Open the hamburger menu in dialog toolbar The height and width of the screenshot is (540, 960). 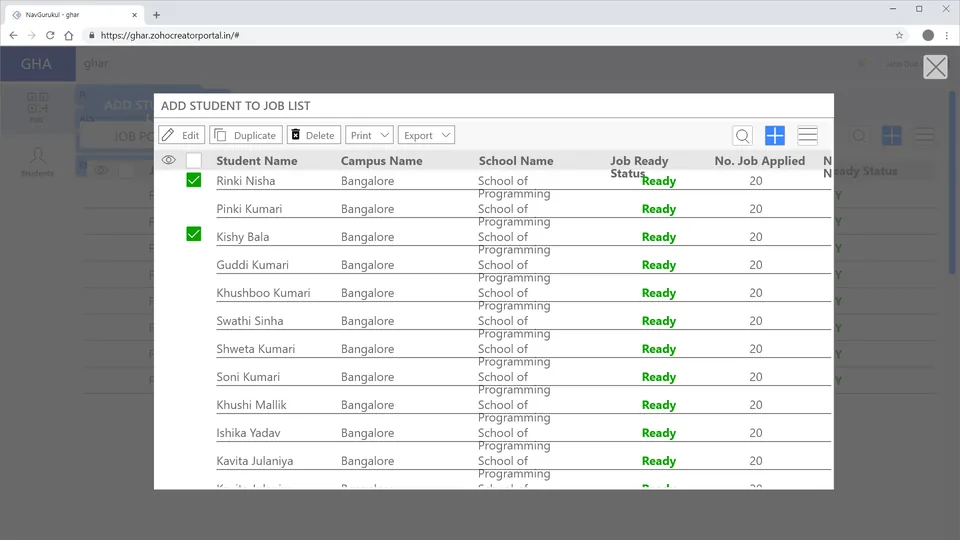pos(808,135)
